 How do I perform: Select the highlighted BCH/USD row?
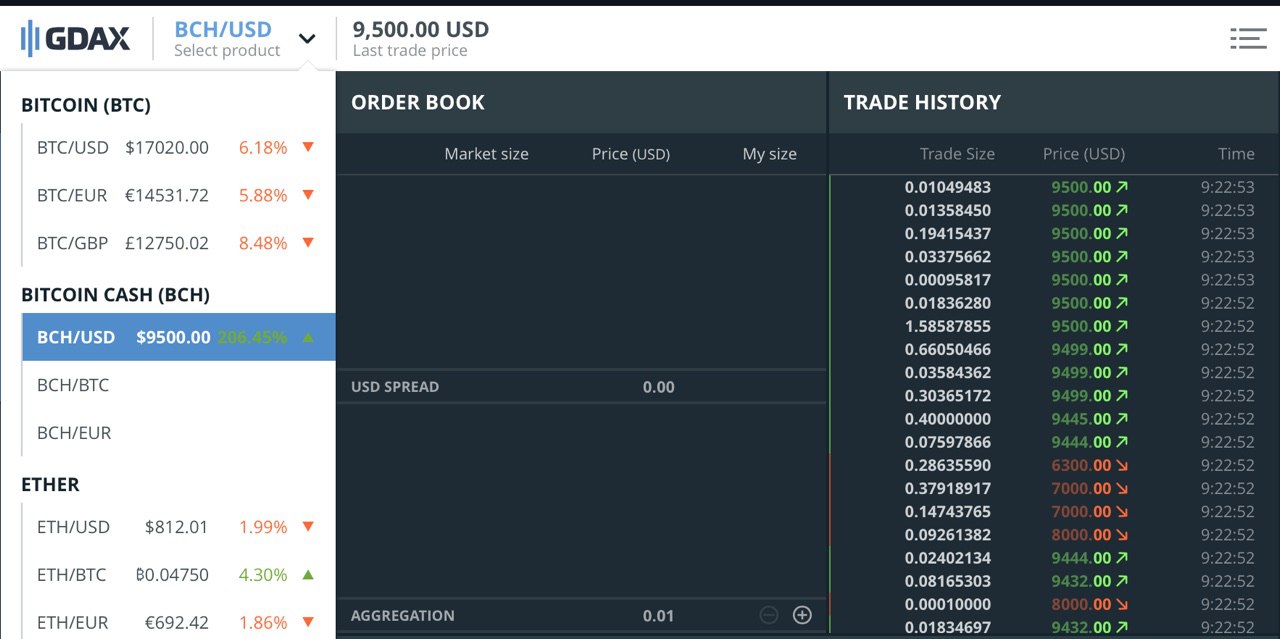(x=179, y=337)
